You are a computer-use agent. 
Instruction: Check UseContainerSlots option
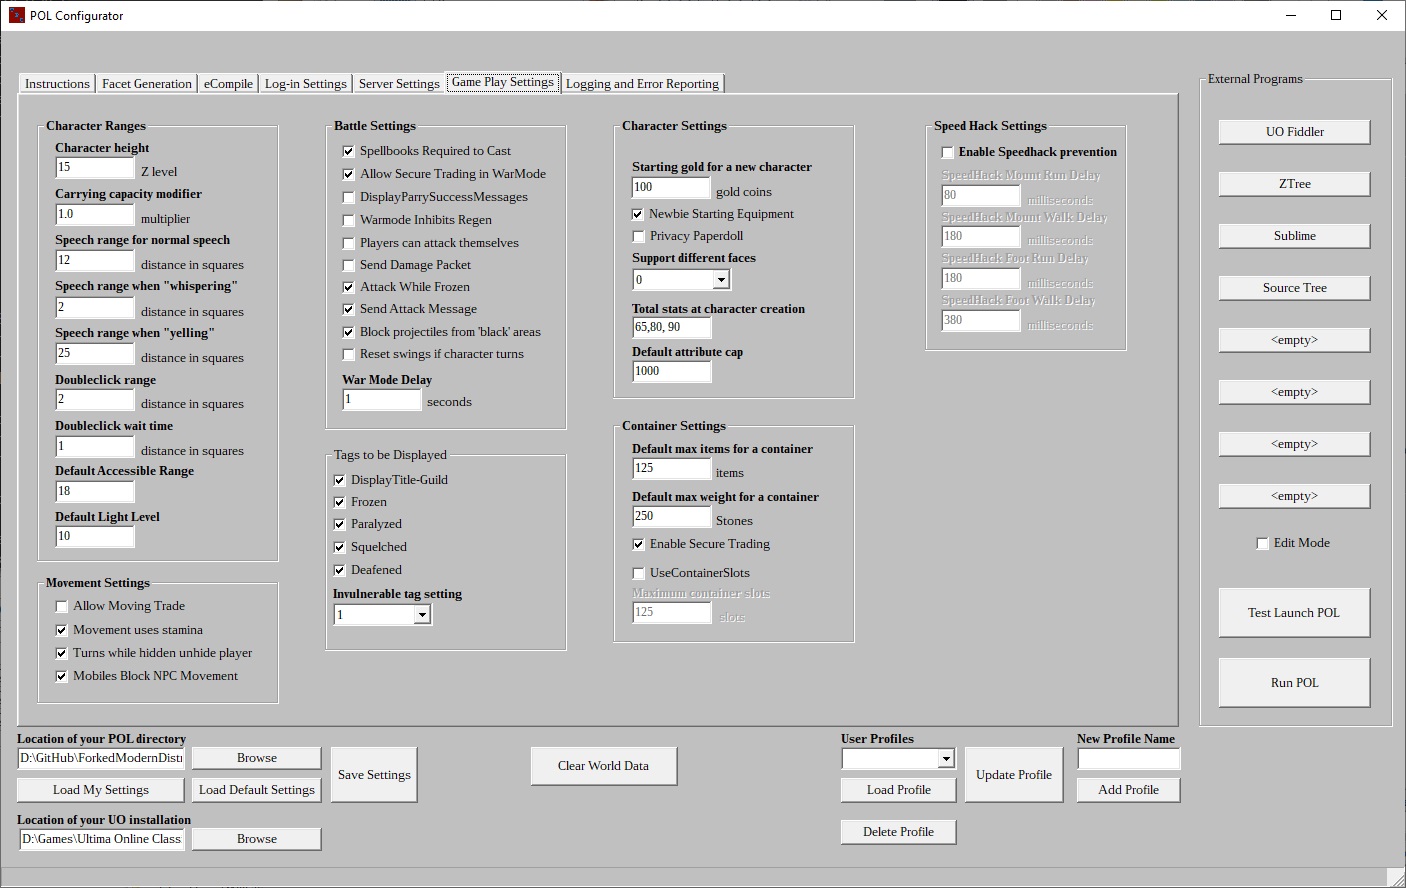(x=638, y=573)
